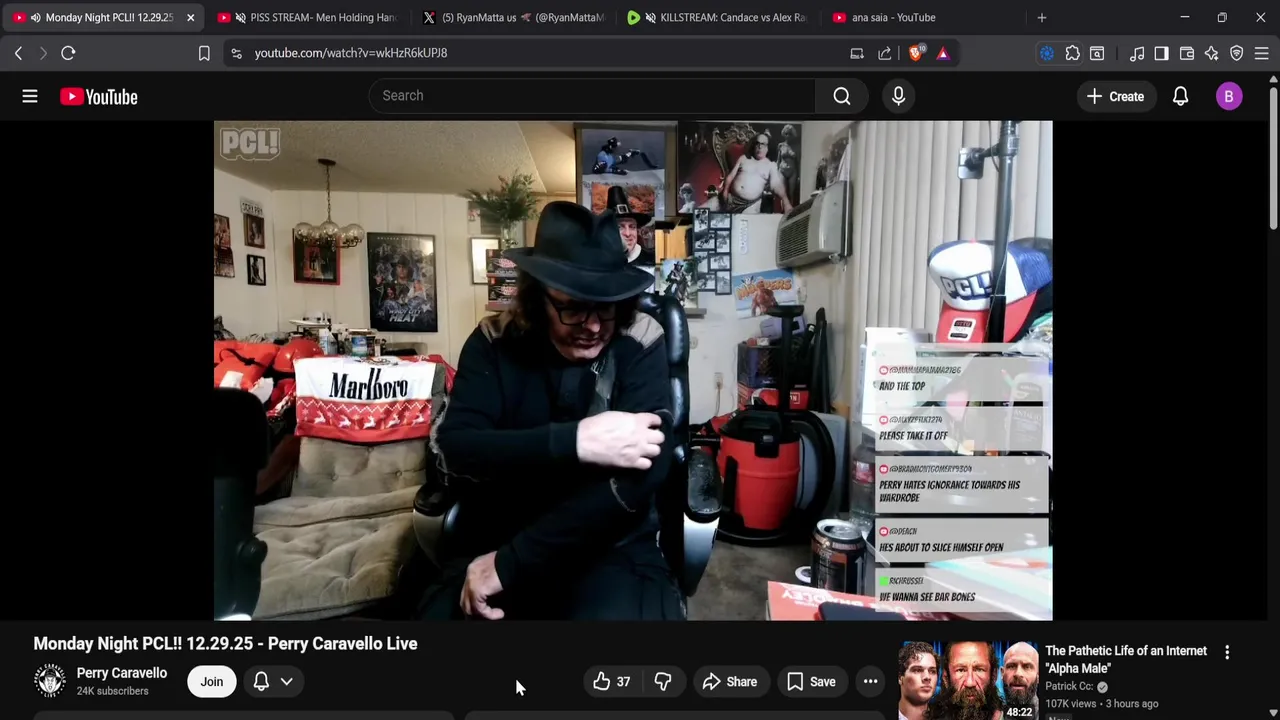Open the media control music note
The width and height of the screenshot is (1280, 720).
click(1137, 53)
